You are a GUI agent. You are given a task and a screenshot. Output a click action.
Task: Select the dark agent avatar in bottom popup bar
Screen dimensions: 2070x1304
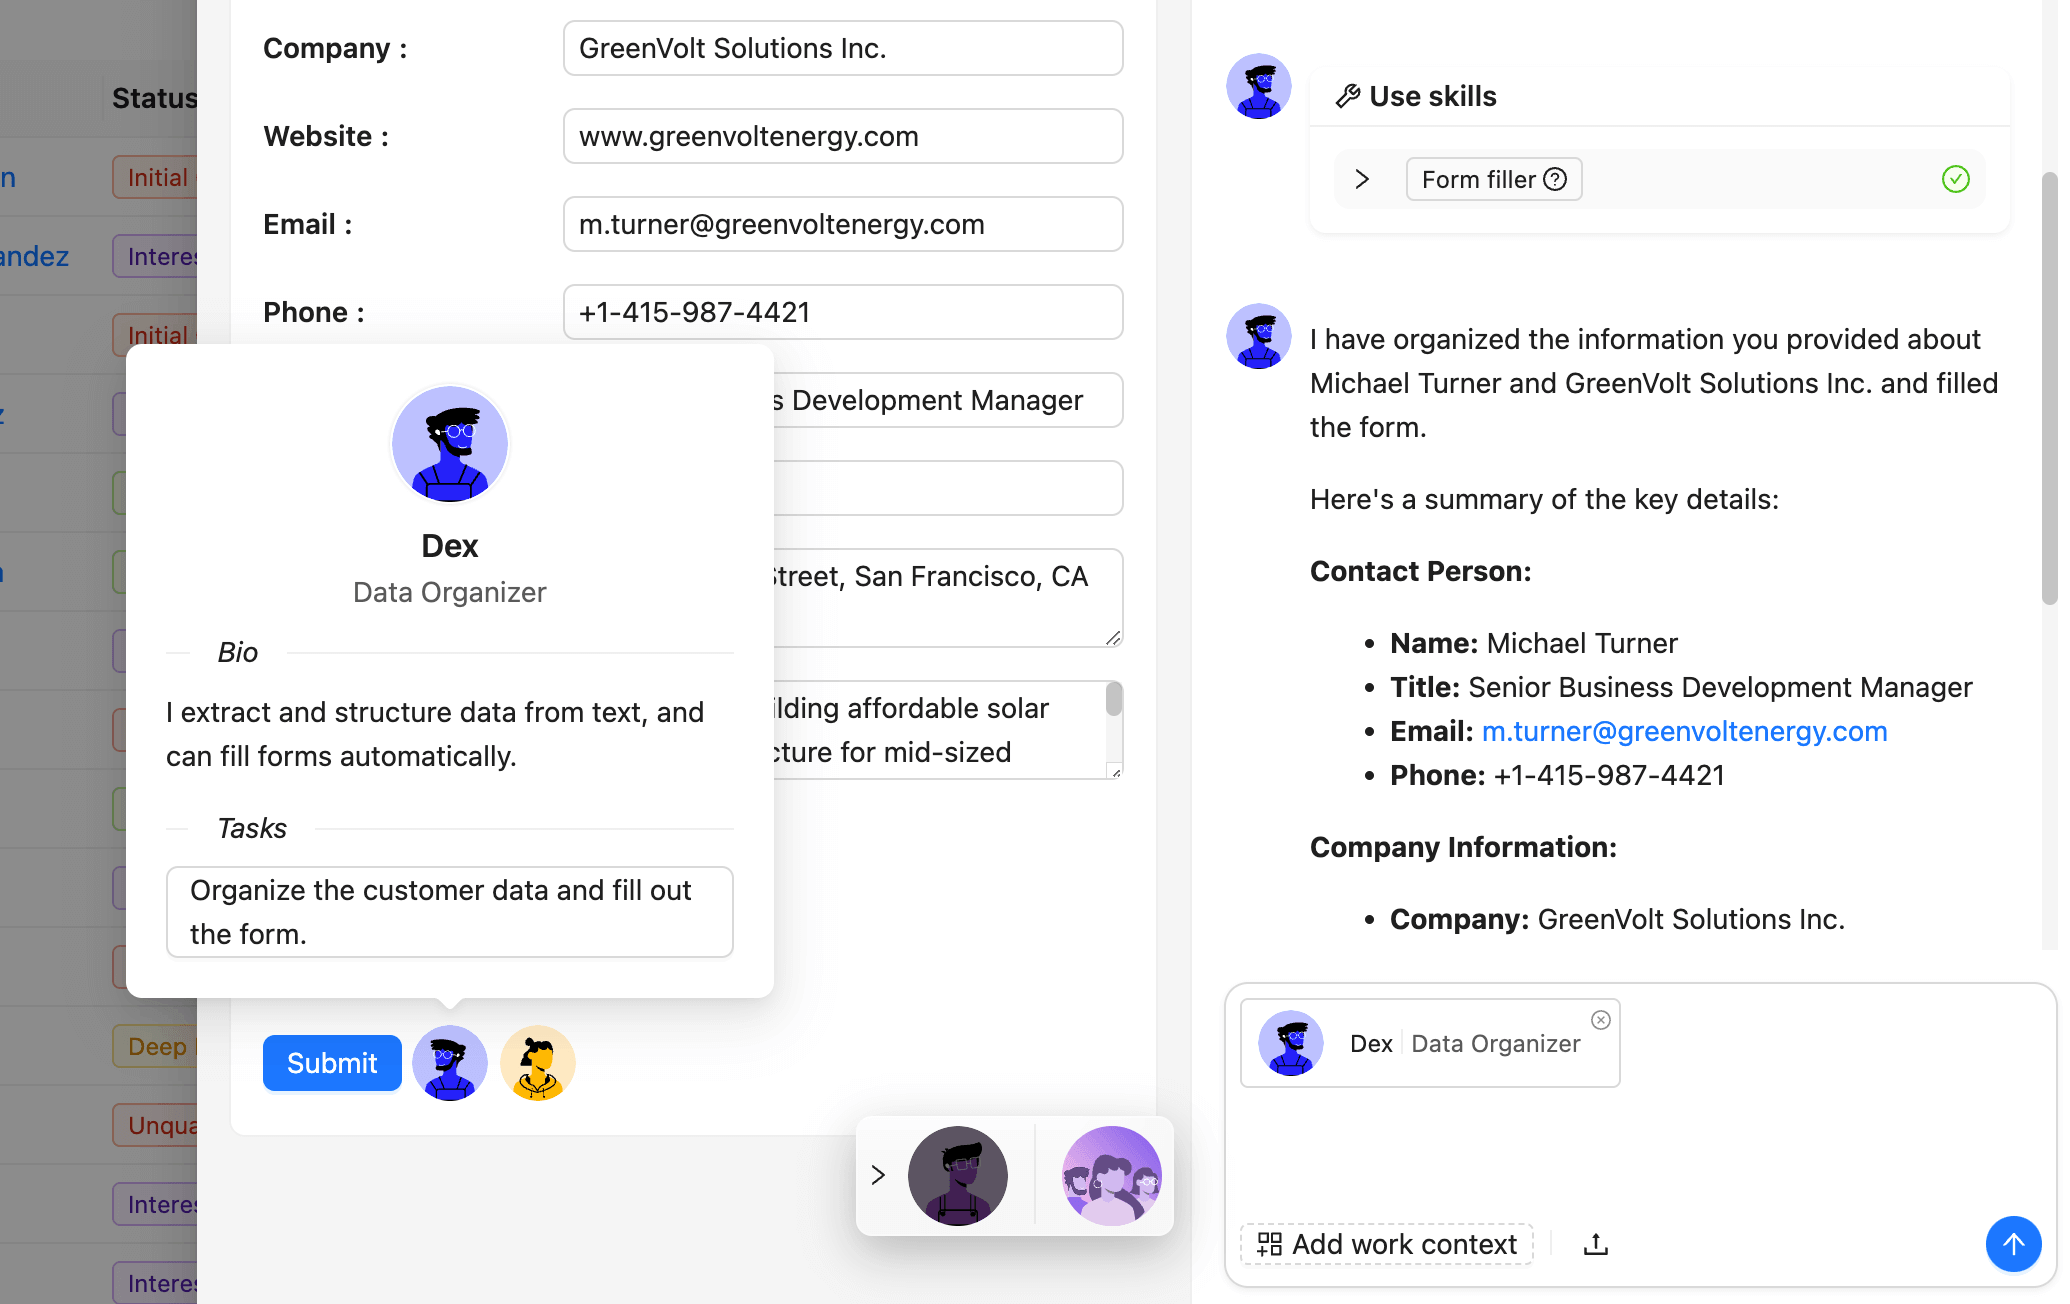point(957,1176)
